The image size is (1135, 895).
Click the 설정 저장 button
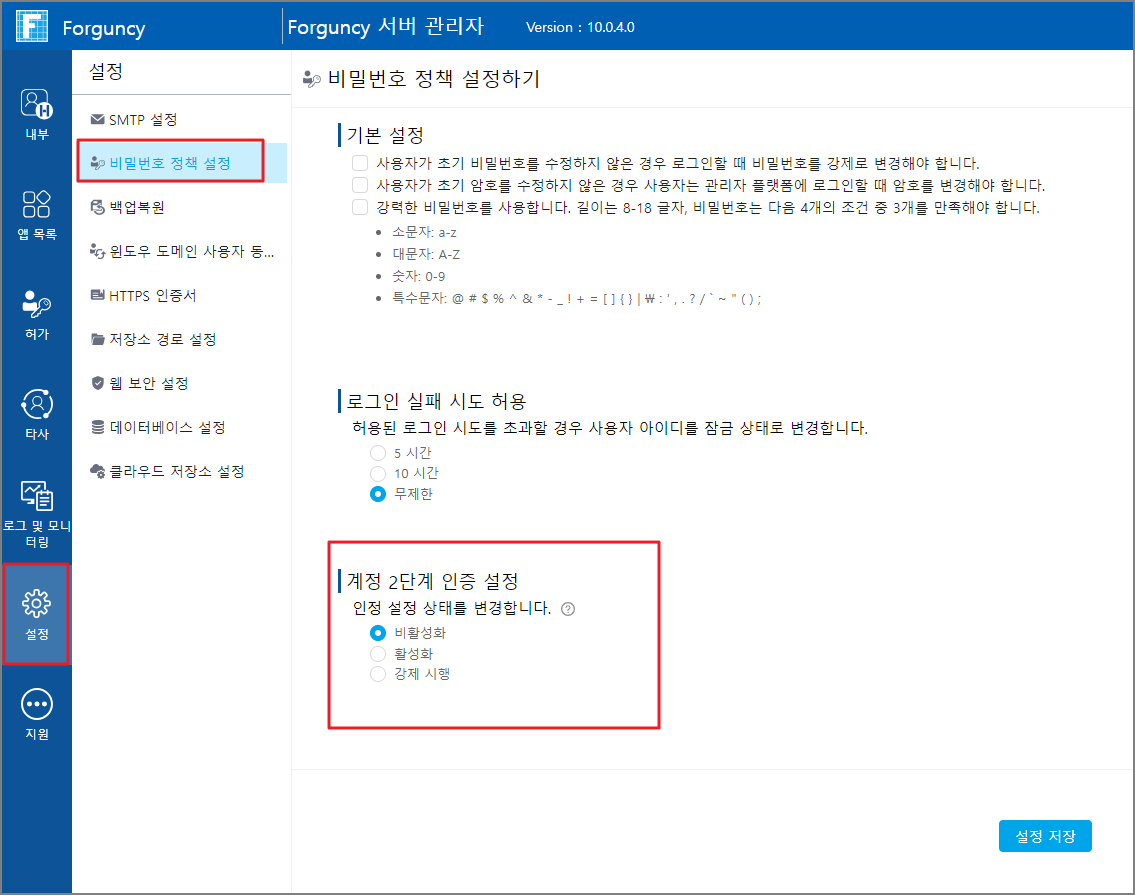coord(1045,836)
